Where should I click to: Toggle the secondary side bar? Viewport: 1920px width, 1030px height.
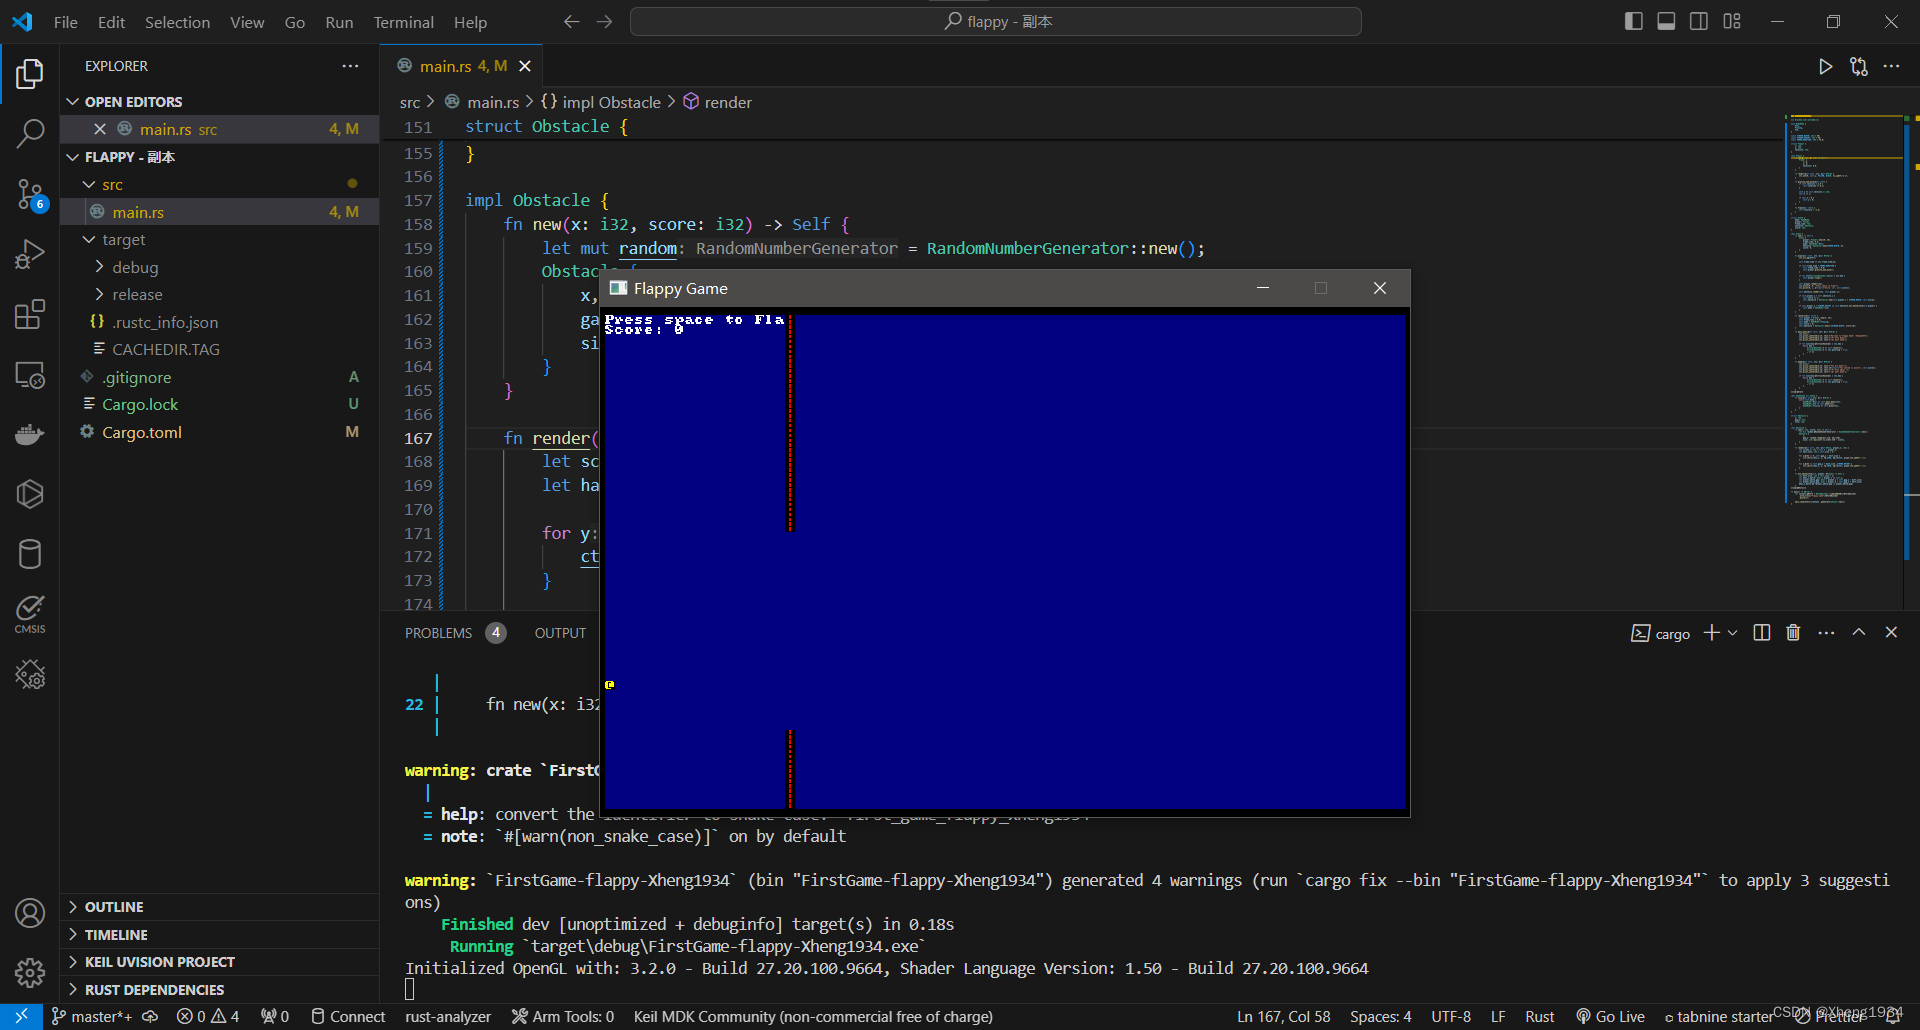click(x=1699, y=21)
